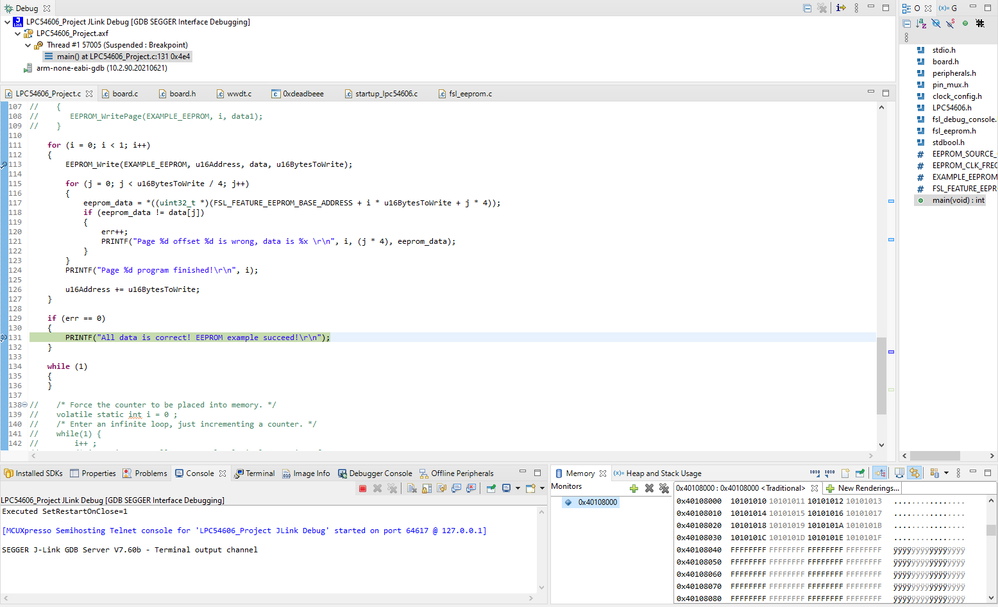Open the Debugger Console tab

tap(375, 473)
